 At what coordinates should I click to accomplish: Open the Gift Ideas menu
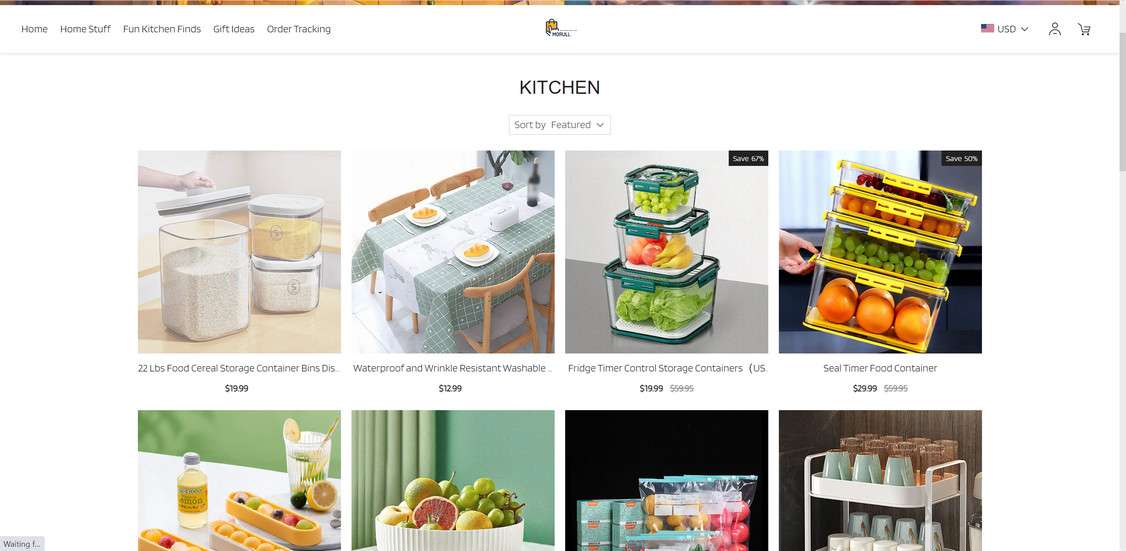point(233,29)
